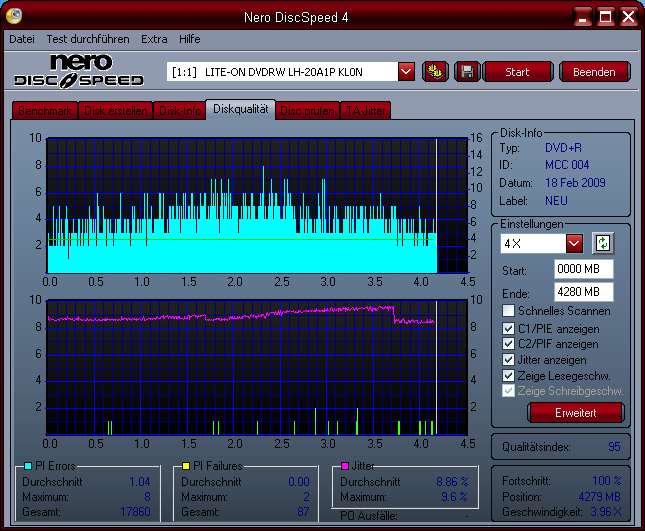The height and width of the screenshot is (531, 645).
Task: Click the cyan PI Errors color swatch
Action: (28, 466)
